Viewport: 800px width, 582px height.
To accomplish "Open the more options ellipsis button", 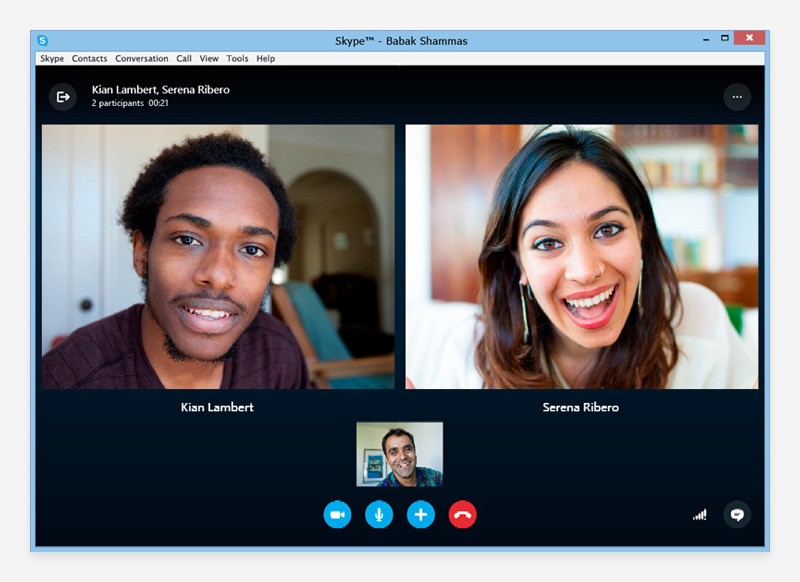I will pos(737,97).
